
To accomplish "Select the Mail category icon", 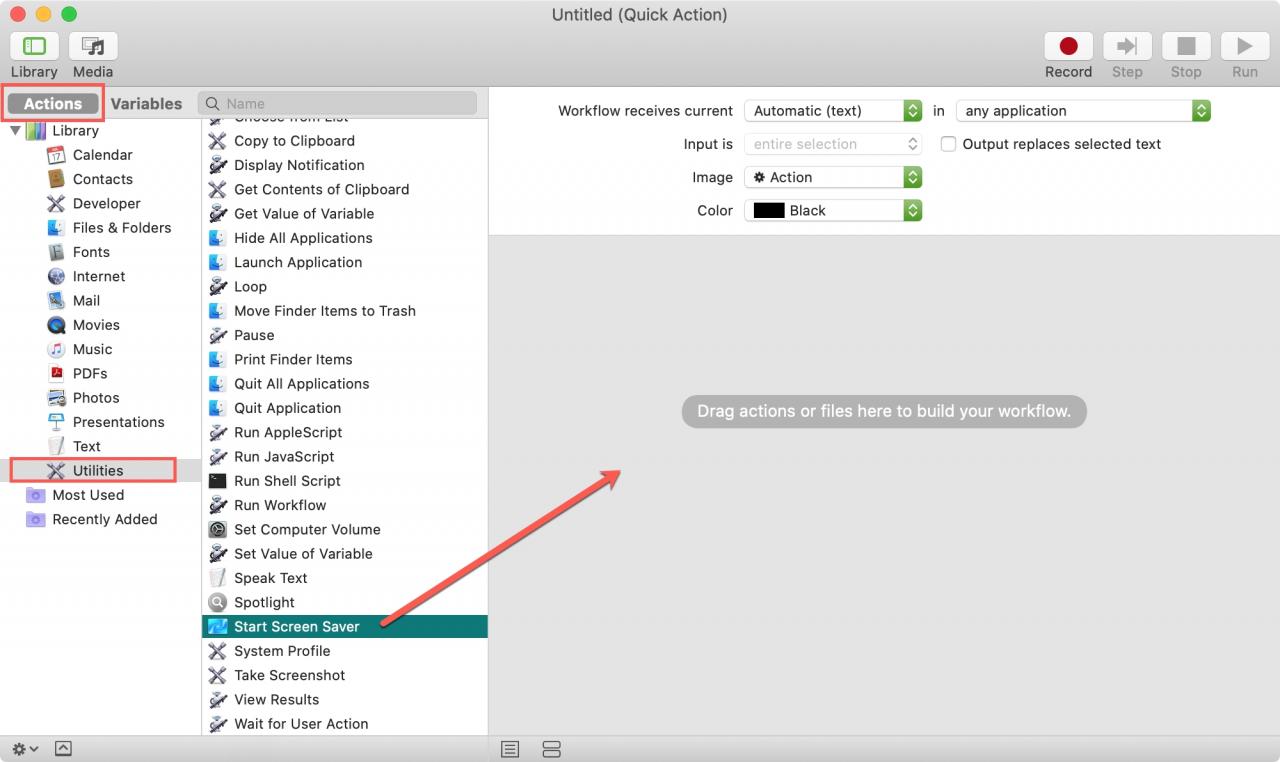I will [56, 300].
